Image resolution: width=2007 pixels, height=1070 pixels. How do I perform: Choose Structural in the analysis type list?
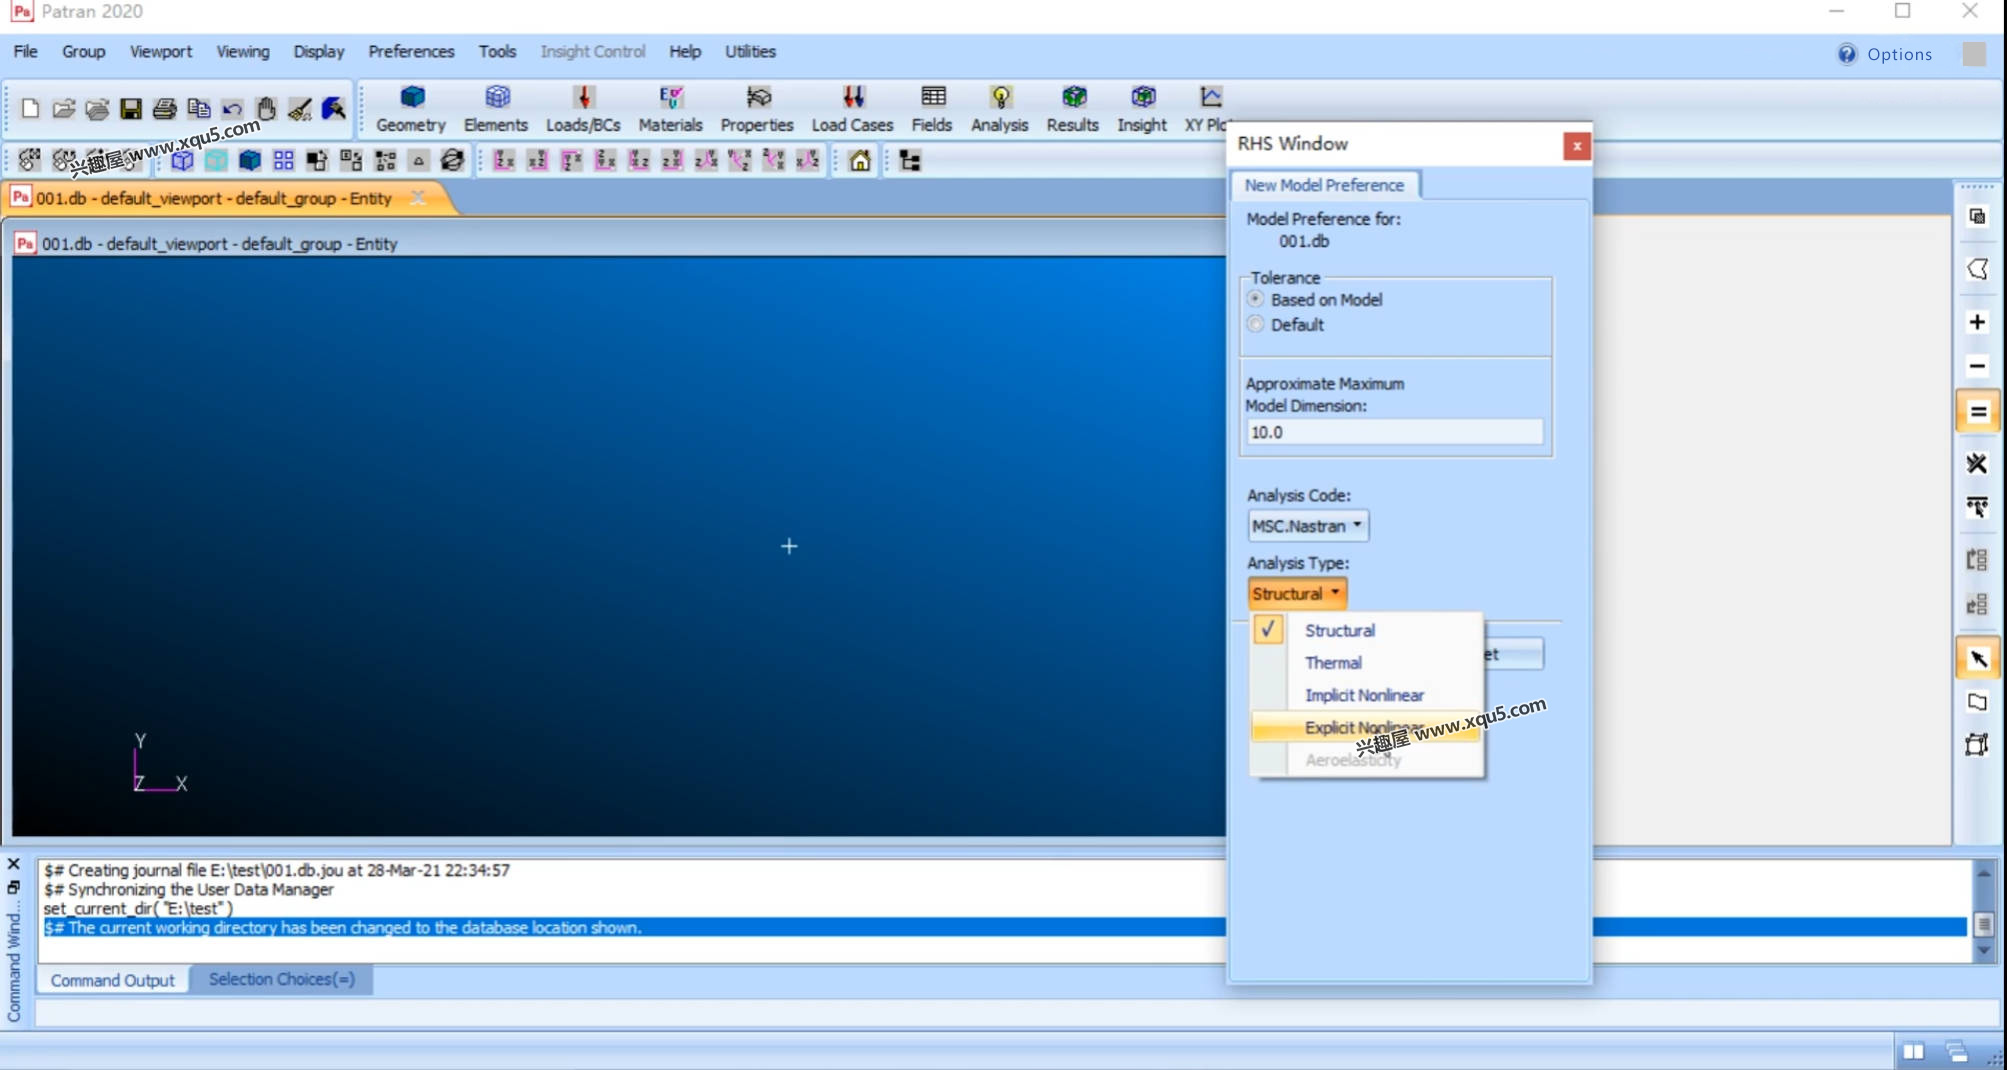(x=1366, y=630)
